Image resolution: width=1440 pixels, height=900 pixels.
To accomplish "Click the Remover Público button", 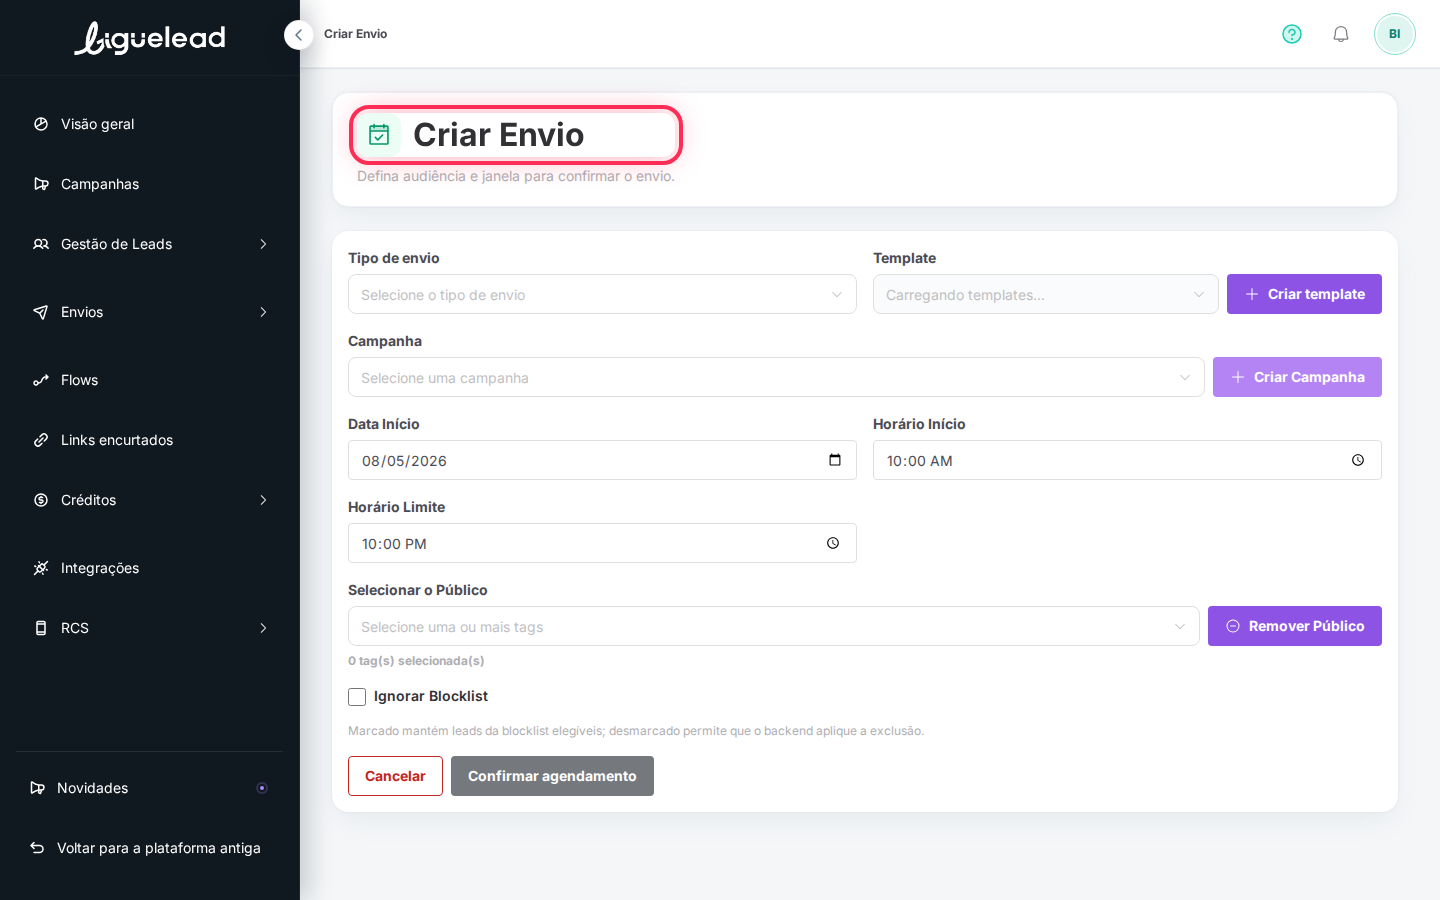I will 1295,626.
